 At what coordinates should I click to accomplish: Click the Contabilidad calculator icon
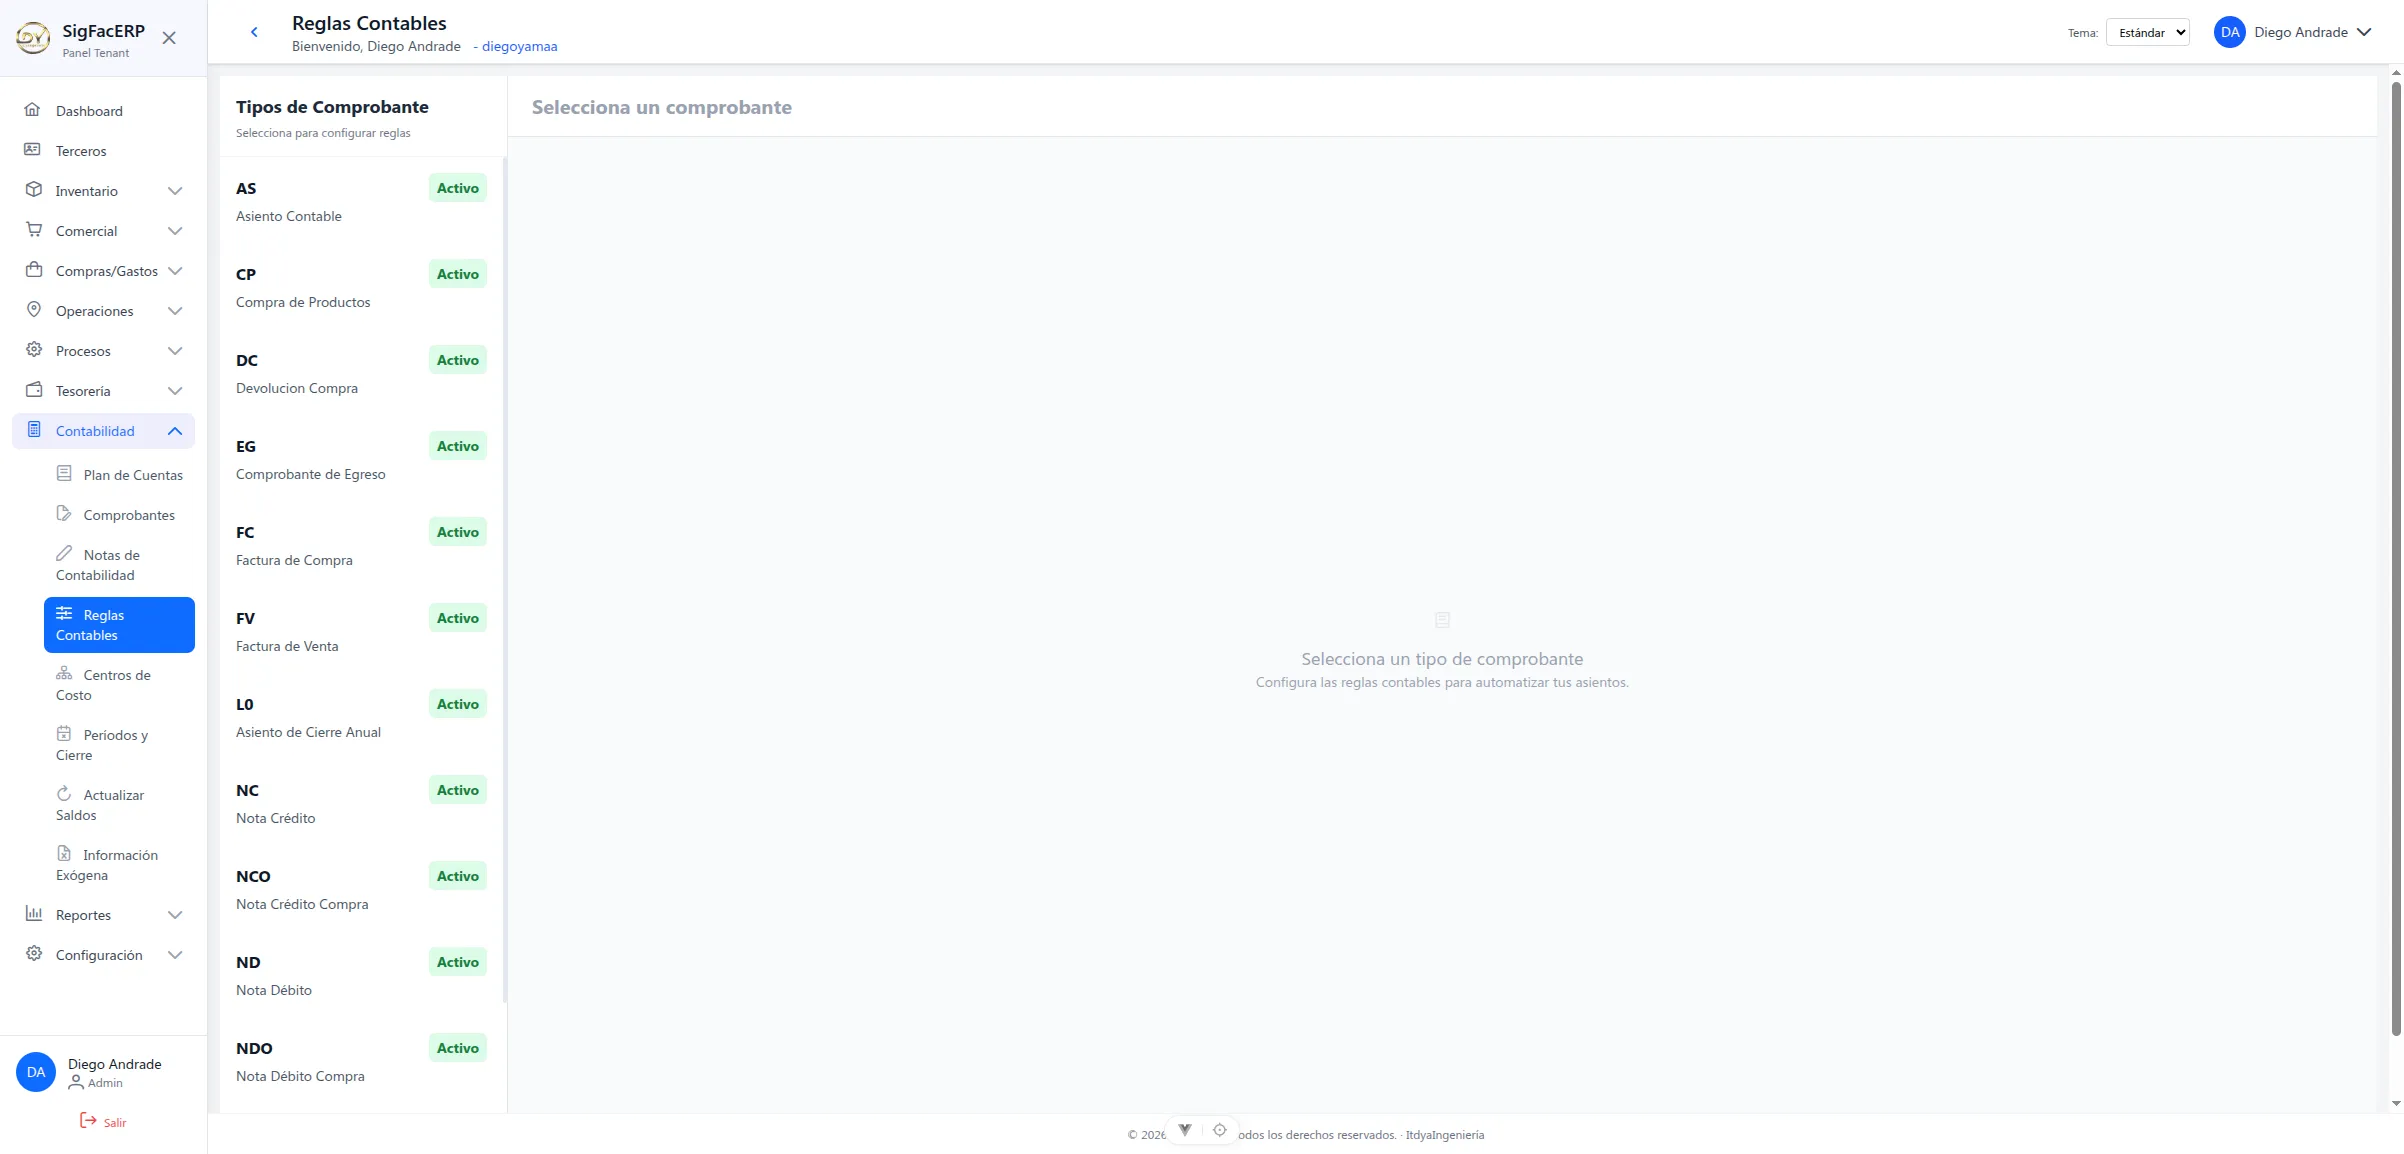[x=33, y=430]
